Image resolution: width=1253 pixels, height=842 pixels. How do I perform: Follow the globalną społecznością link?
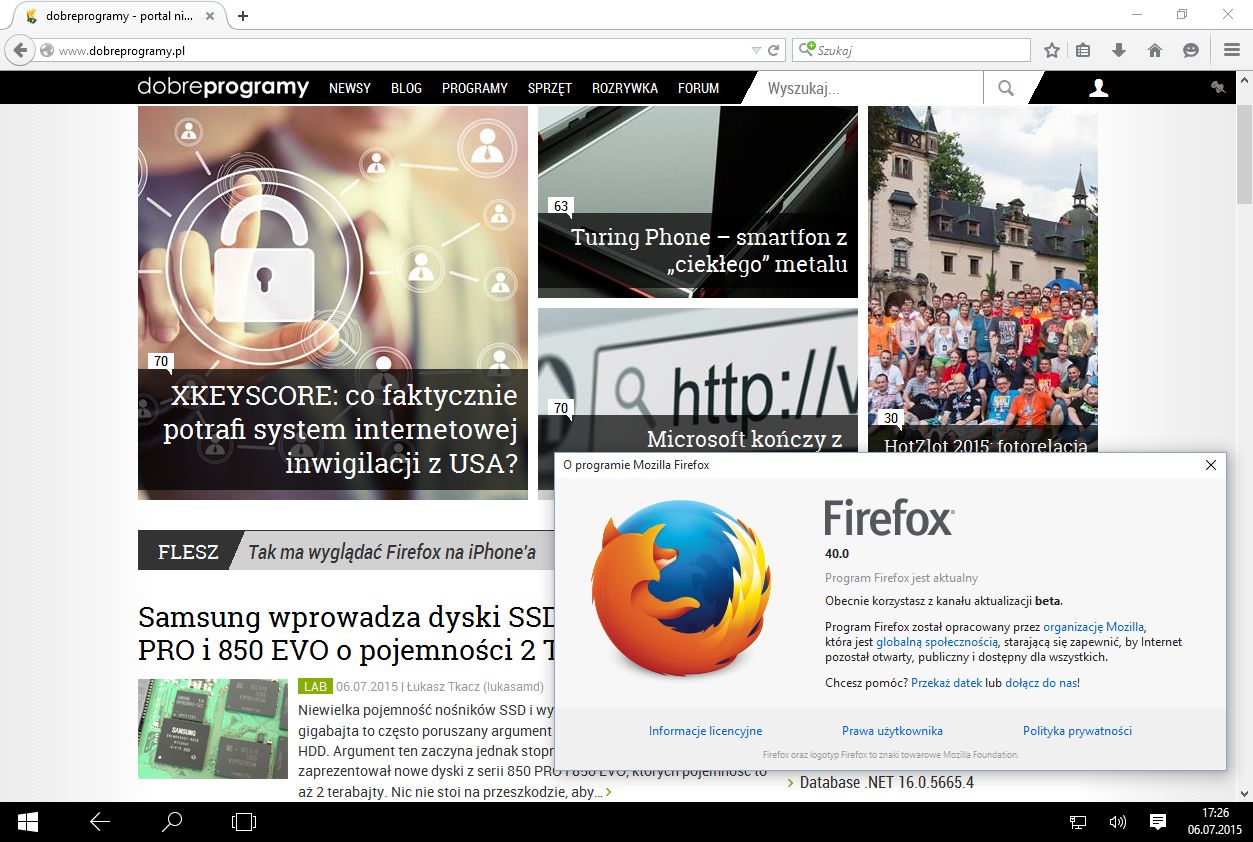coord(937,642)
